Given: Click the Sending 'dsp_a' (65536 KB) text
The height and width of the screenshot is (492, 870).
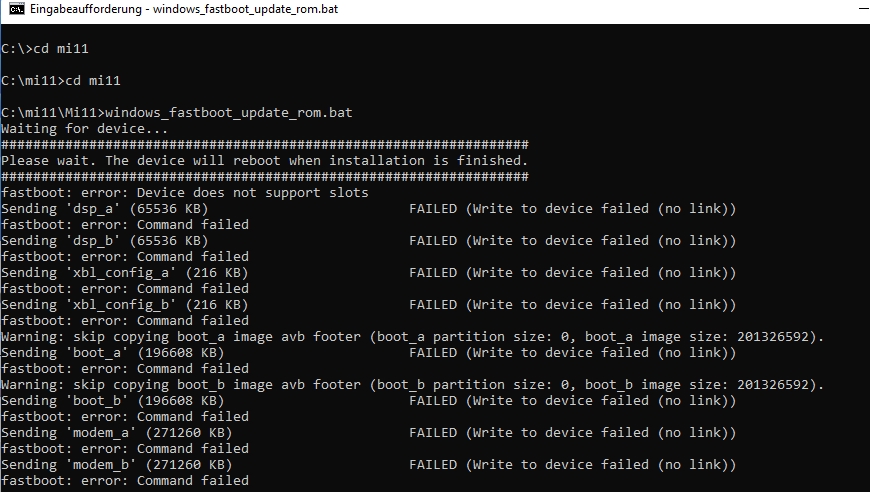Looking at the screenshot, I should (104, 209).
